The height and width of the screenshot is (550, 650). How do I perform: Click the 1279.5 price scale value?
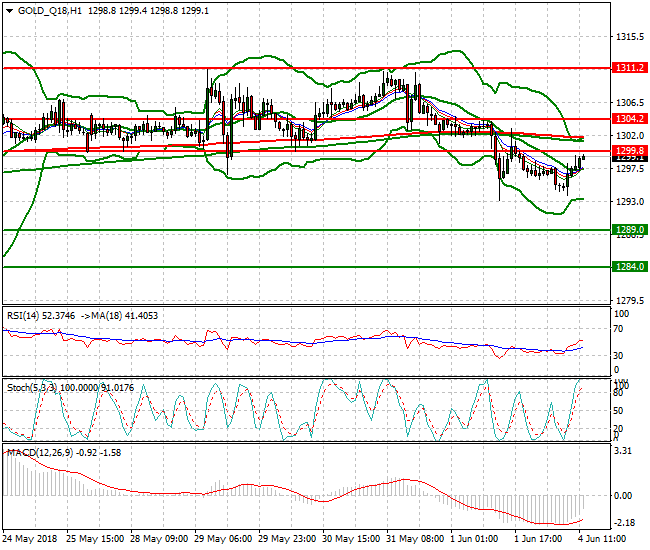click(630, 300)
